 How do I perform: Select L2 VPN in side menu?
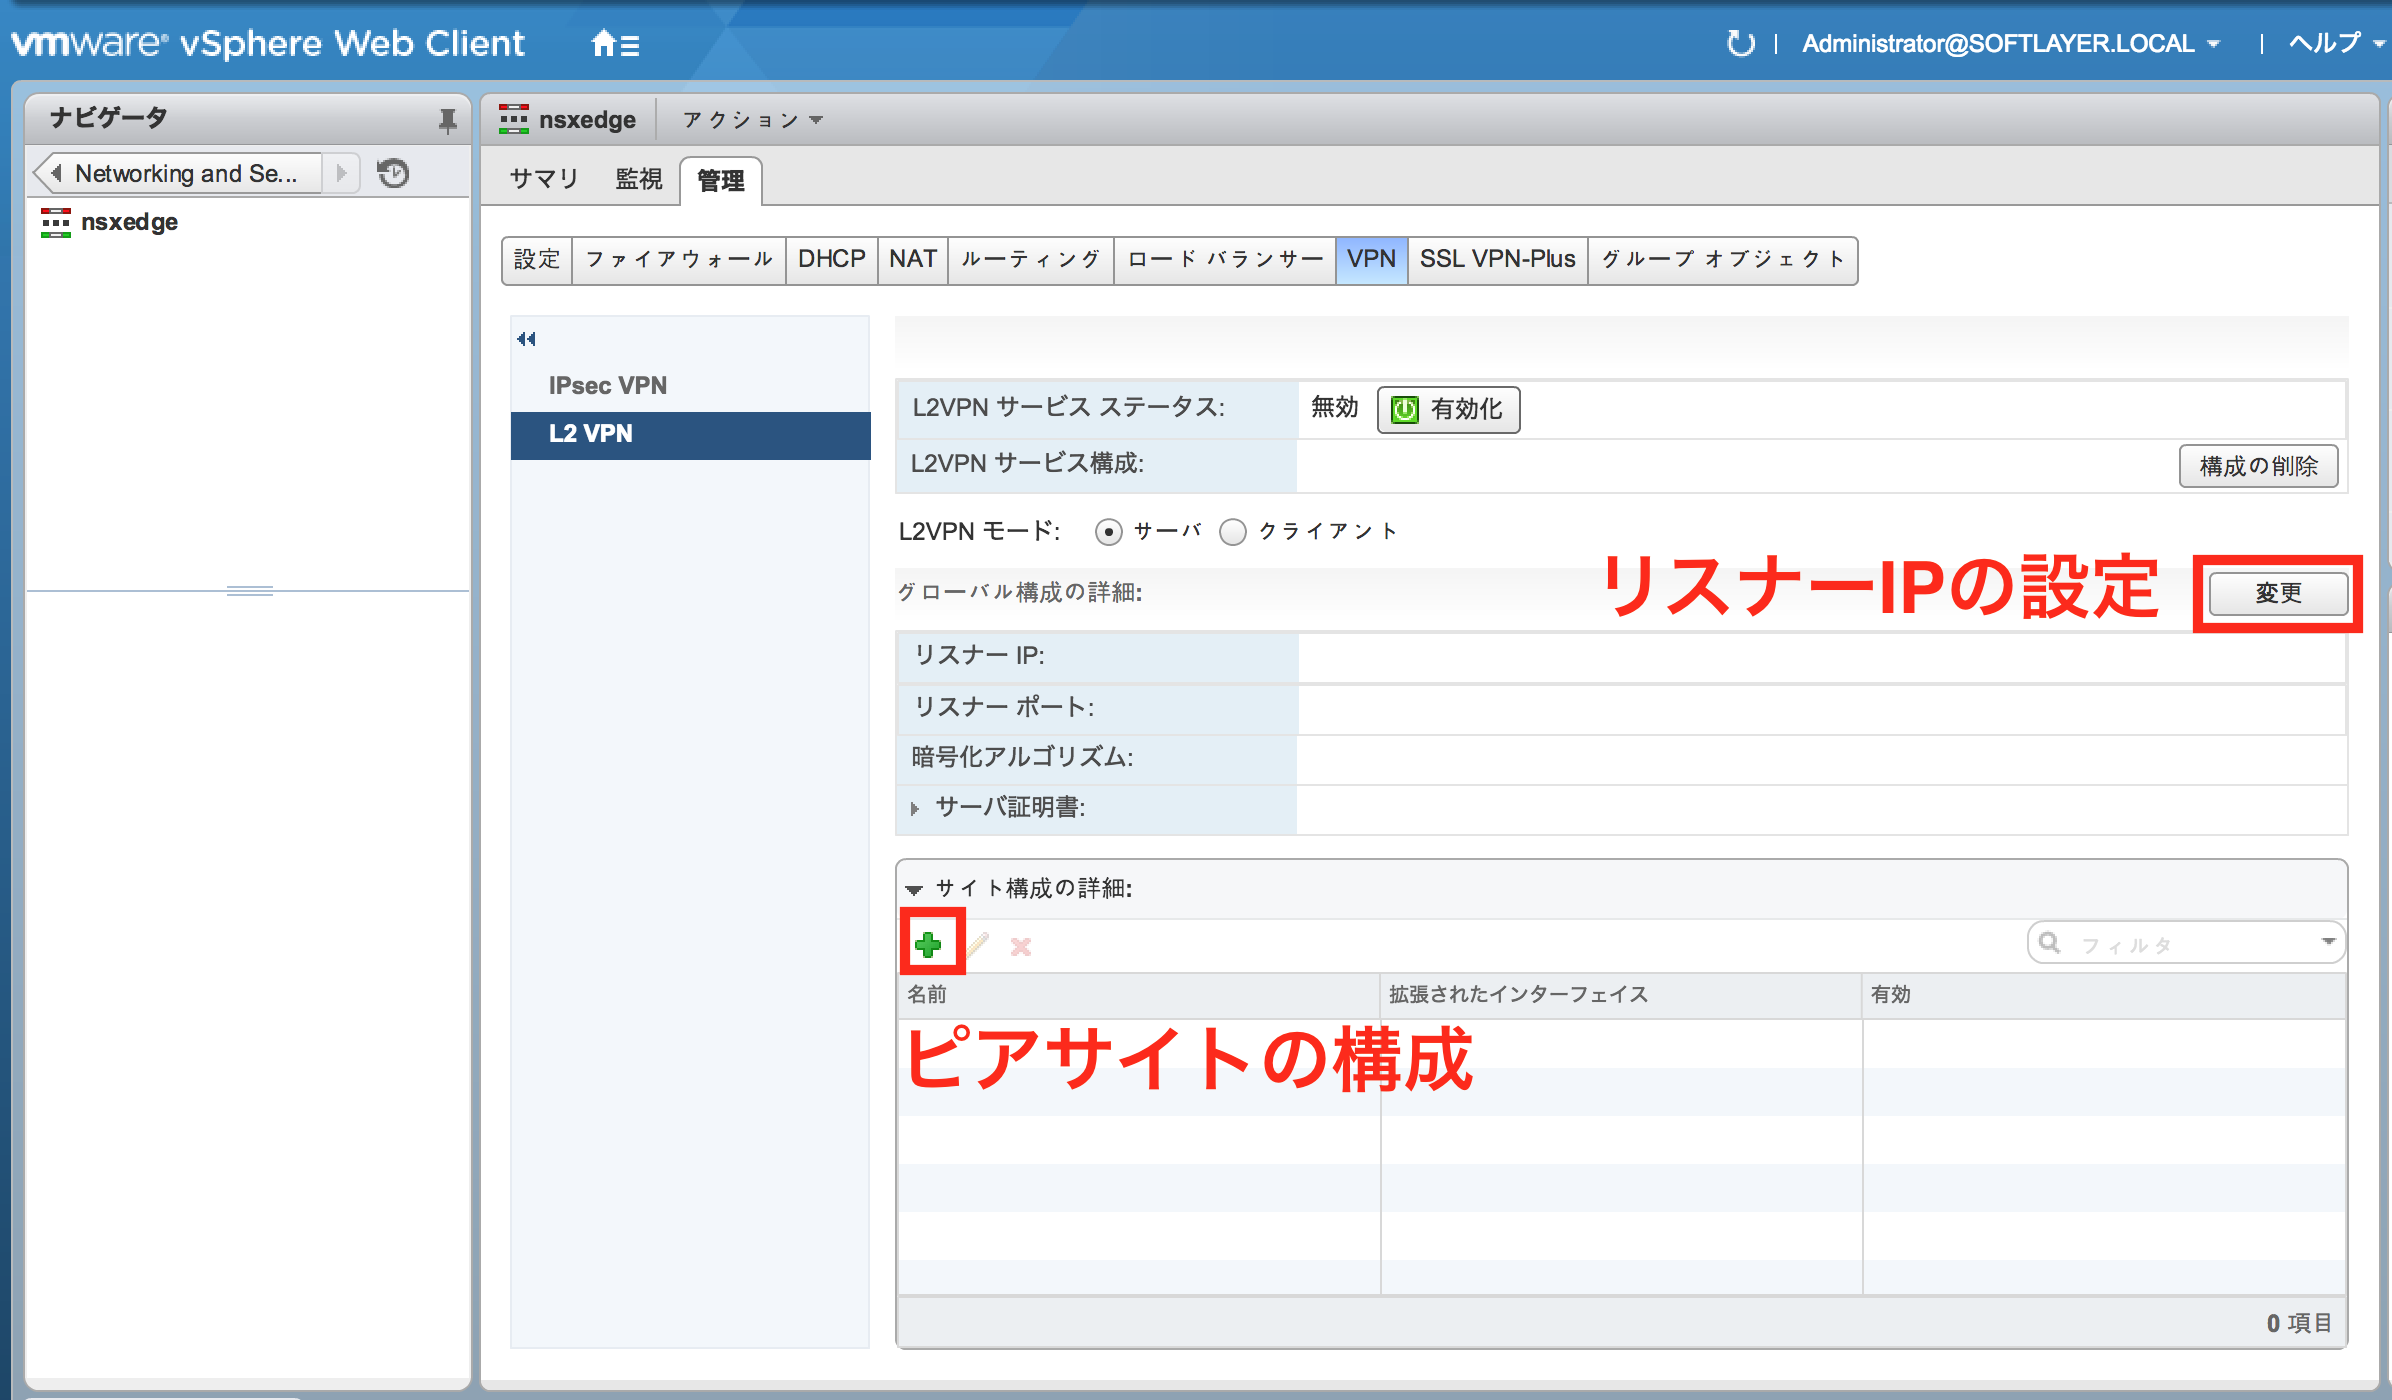click(690, 434)
